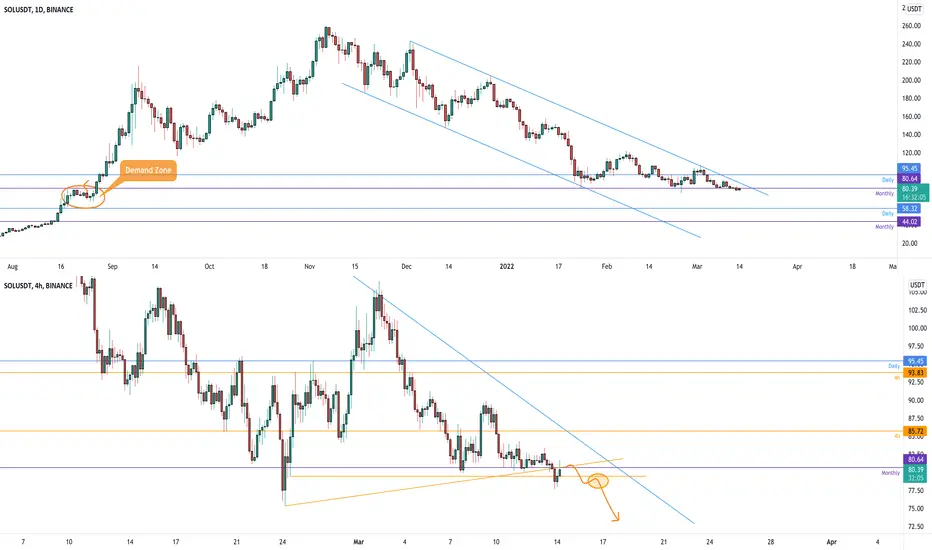This screenshot has width=932, height=550.
Task: Click the orange 85.72 price label on the 4h chart
Action: tap(916, 431)
